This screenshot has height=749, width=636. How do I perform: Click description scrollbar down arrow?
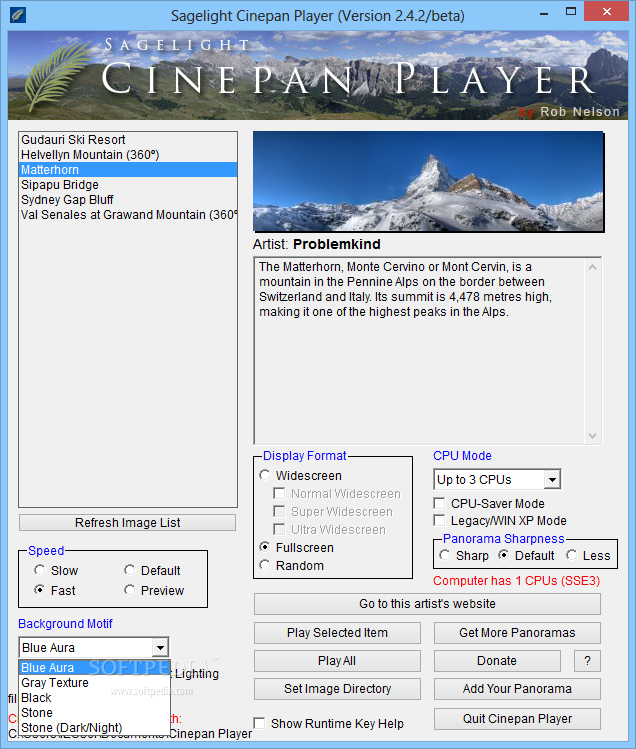(593, 436)
